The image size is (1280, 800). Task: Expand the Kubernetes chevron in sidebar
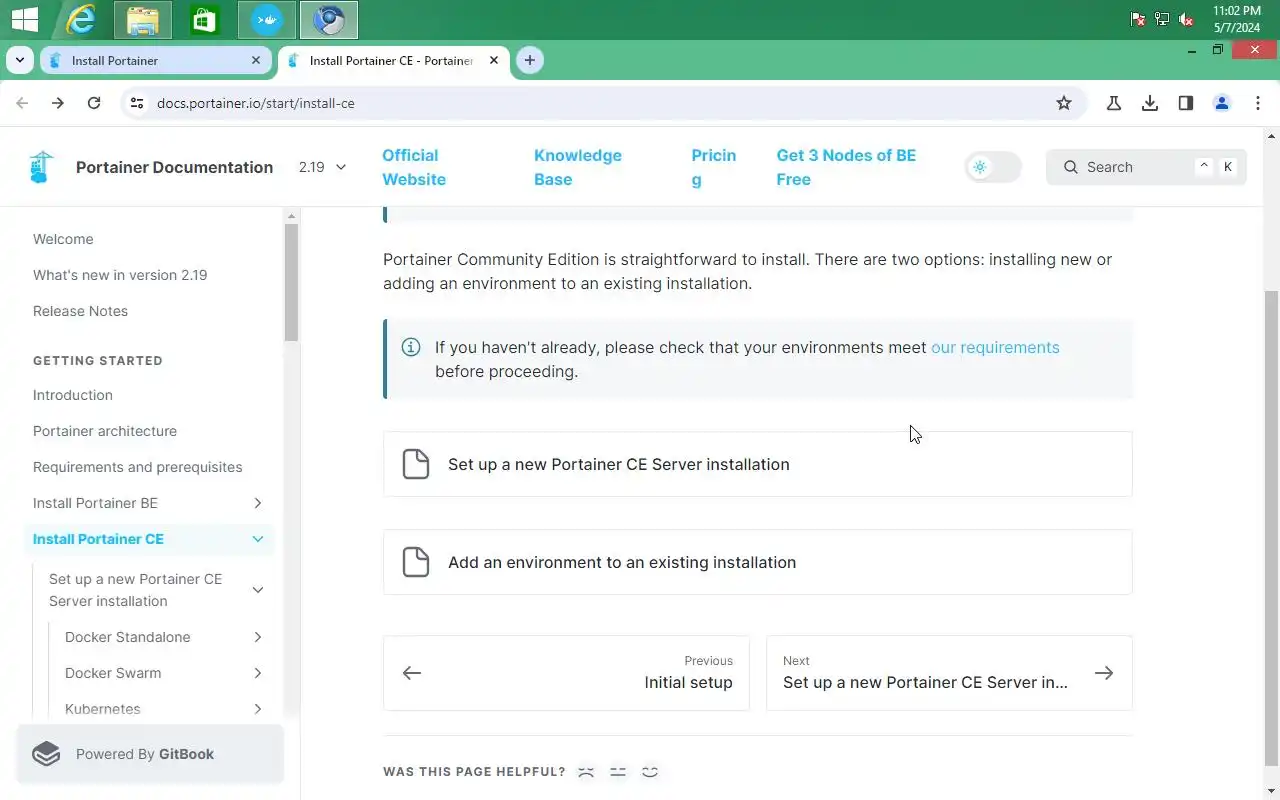click(x=258, y=709)
